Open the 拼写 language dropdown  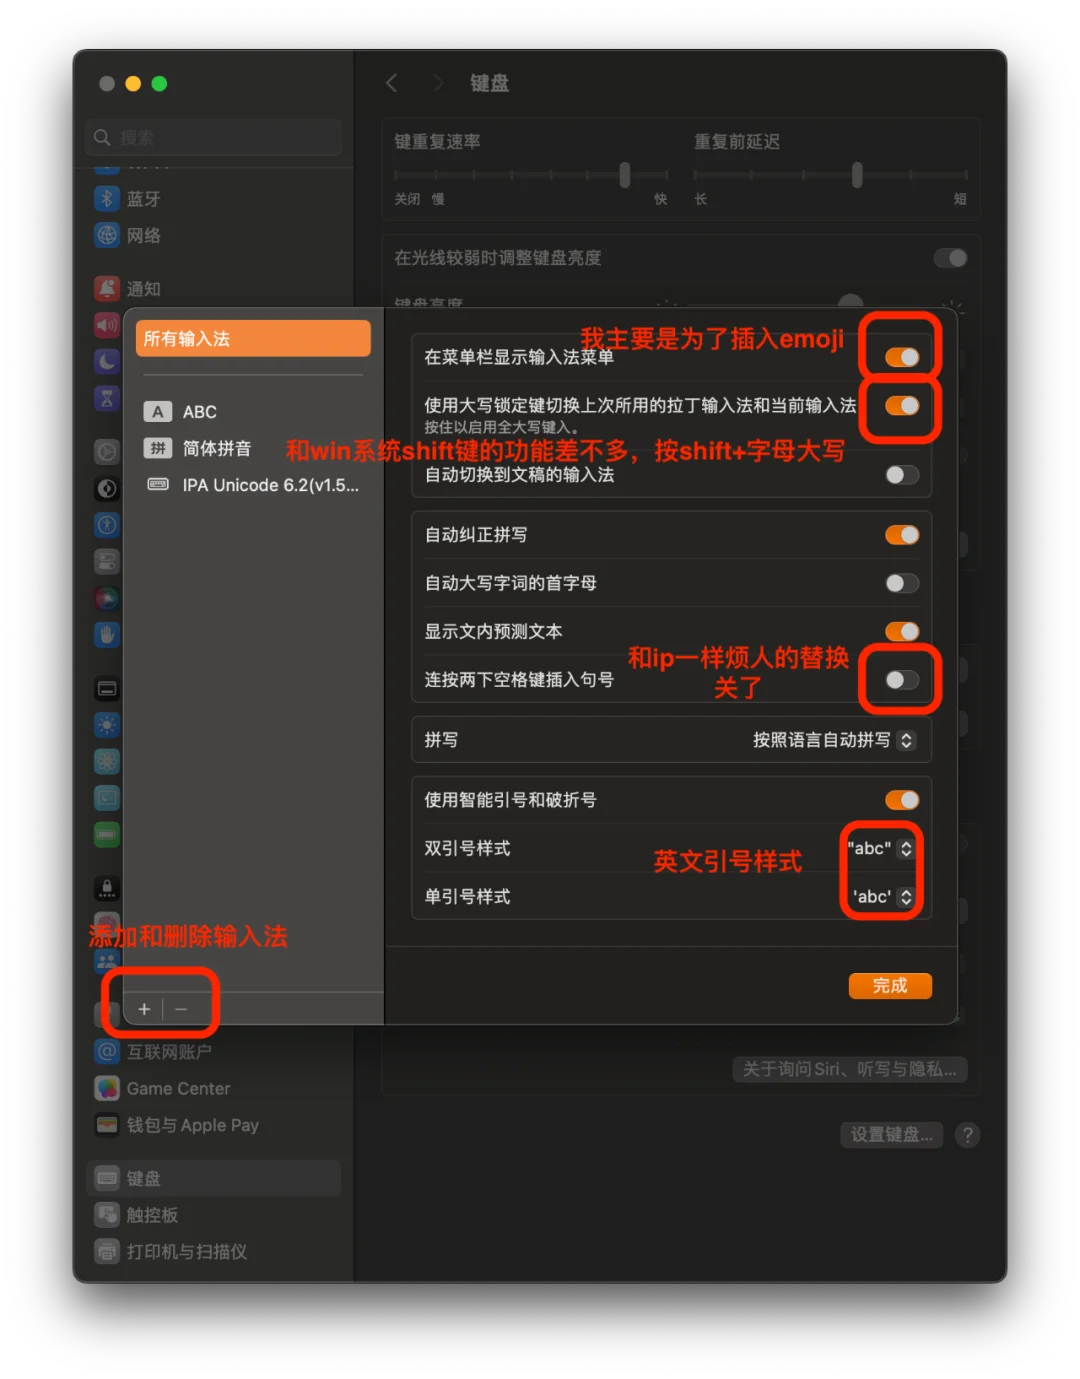pos(834,740)
